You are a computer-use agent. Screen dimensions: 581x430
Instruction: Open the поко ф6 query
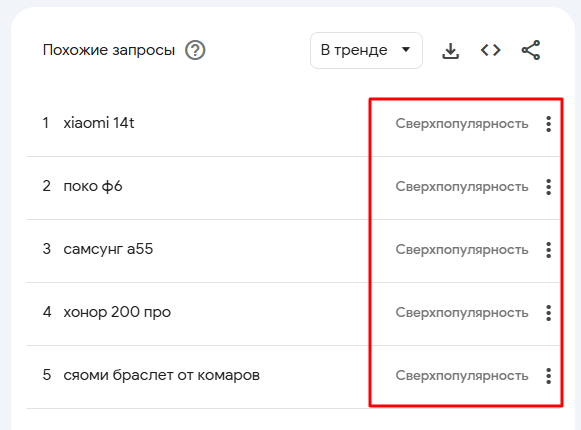[x=93, y=186]
